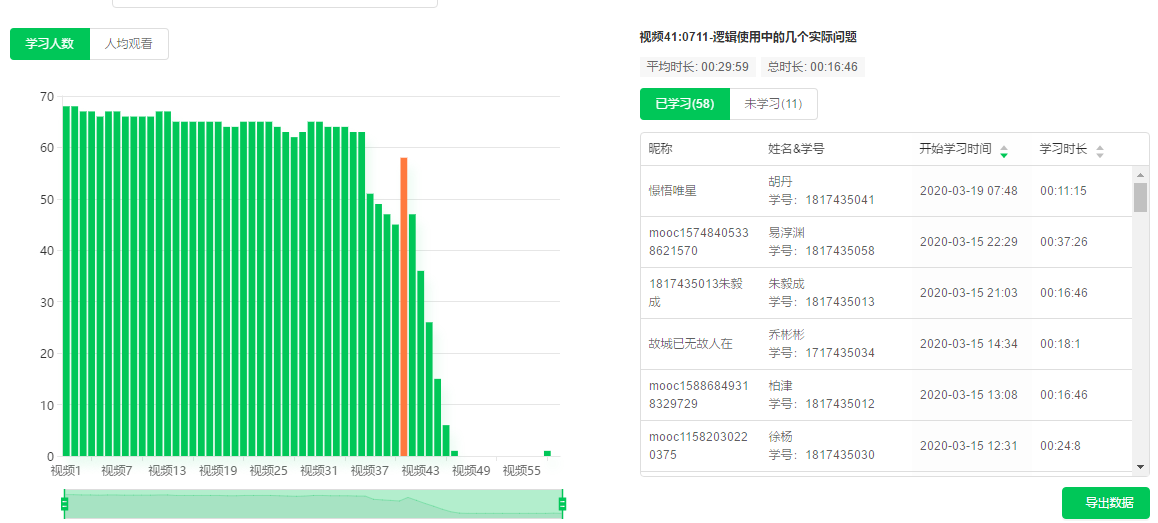Open the nickname 故城已无故人在

coord(690,344)
